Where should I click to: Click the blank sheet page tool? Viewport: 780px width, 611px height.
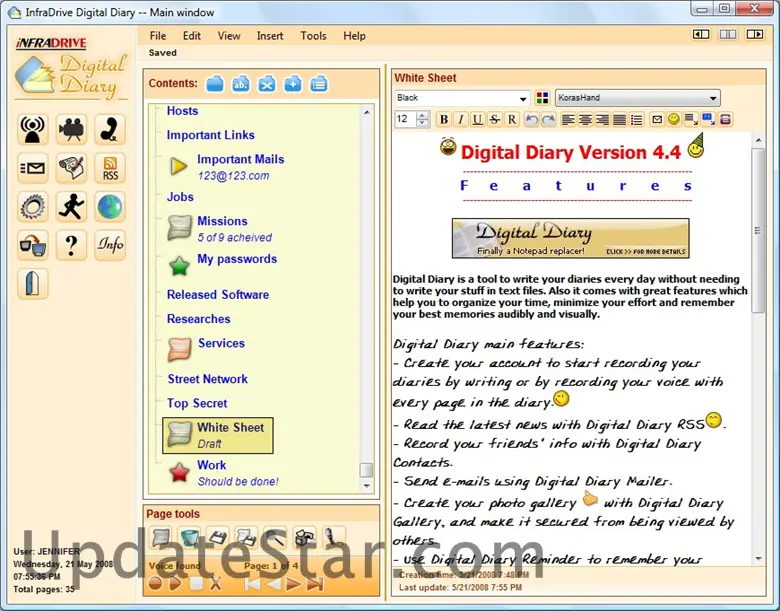pyautogui.click(x=161, y=537)
